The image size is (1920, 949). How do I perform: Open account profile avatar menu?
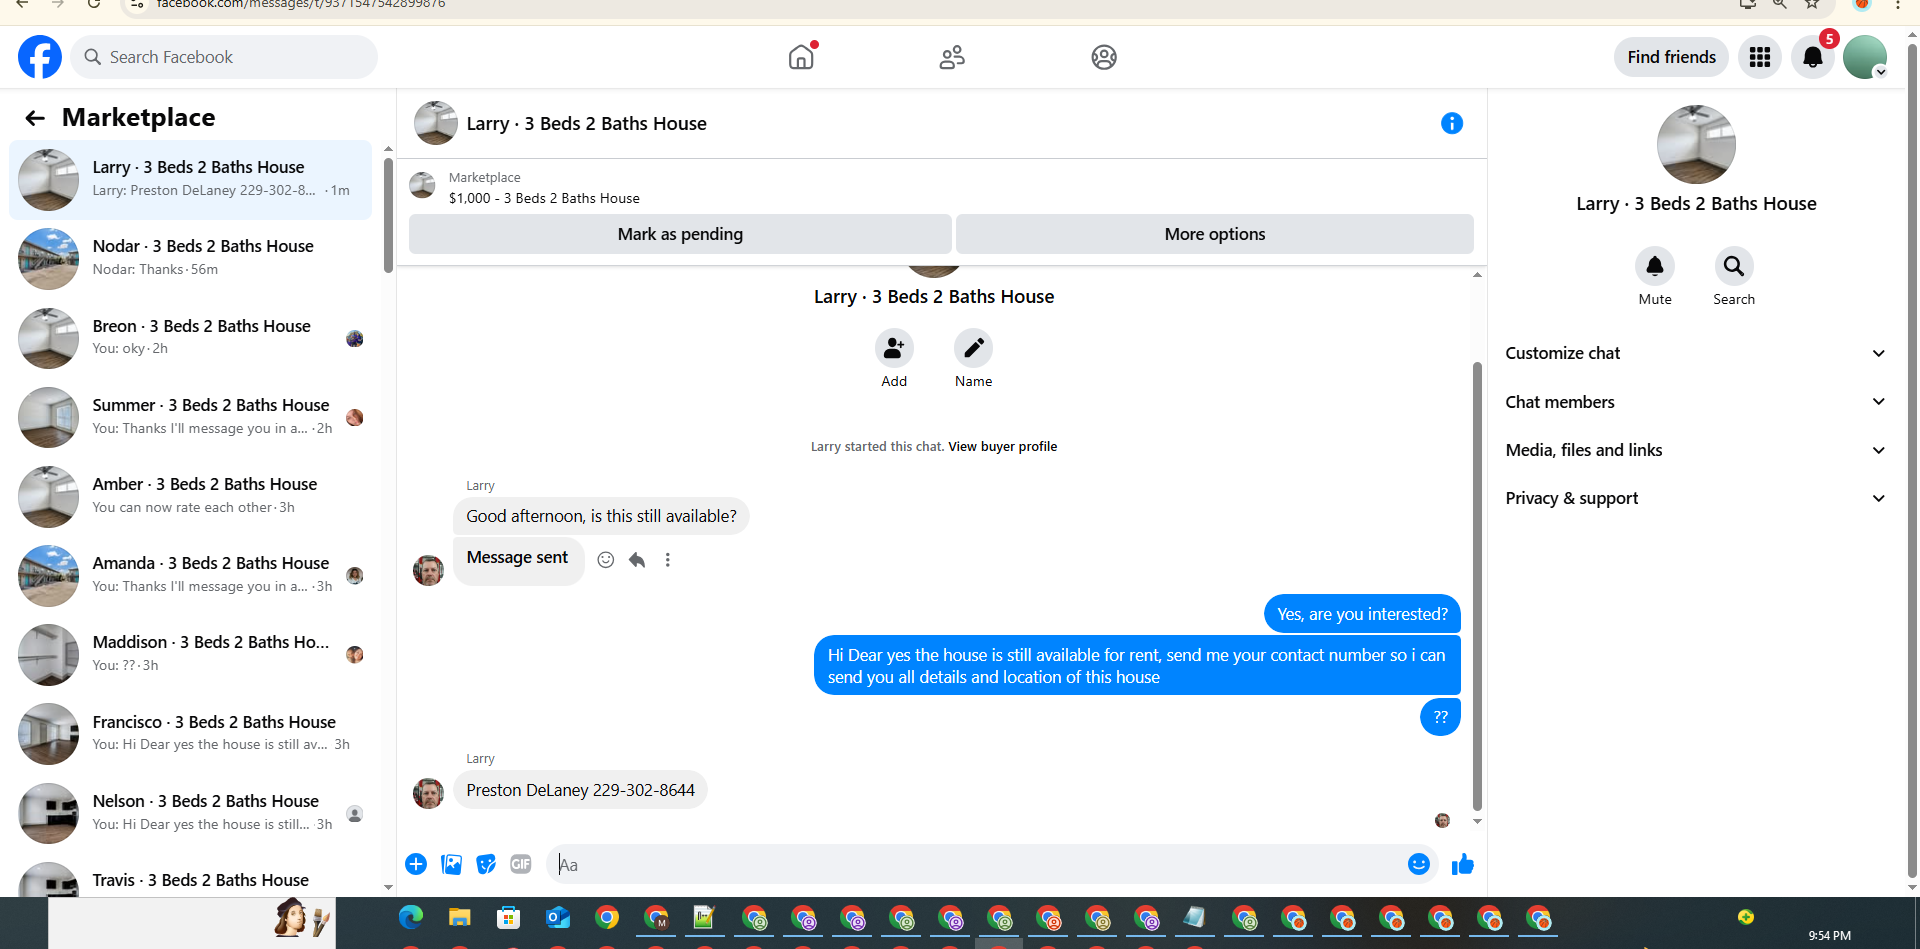click(x=1865, y=57)
